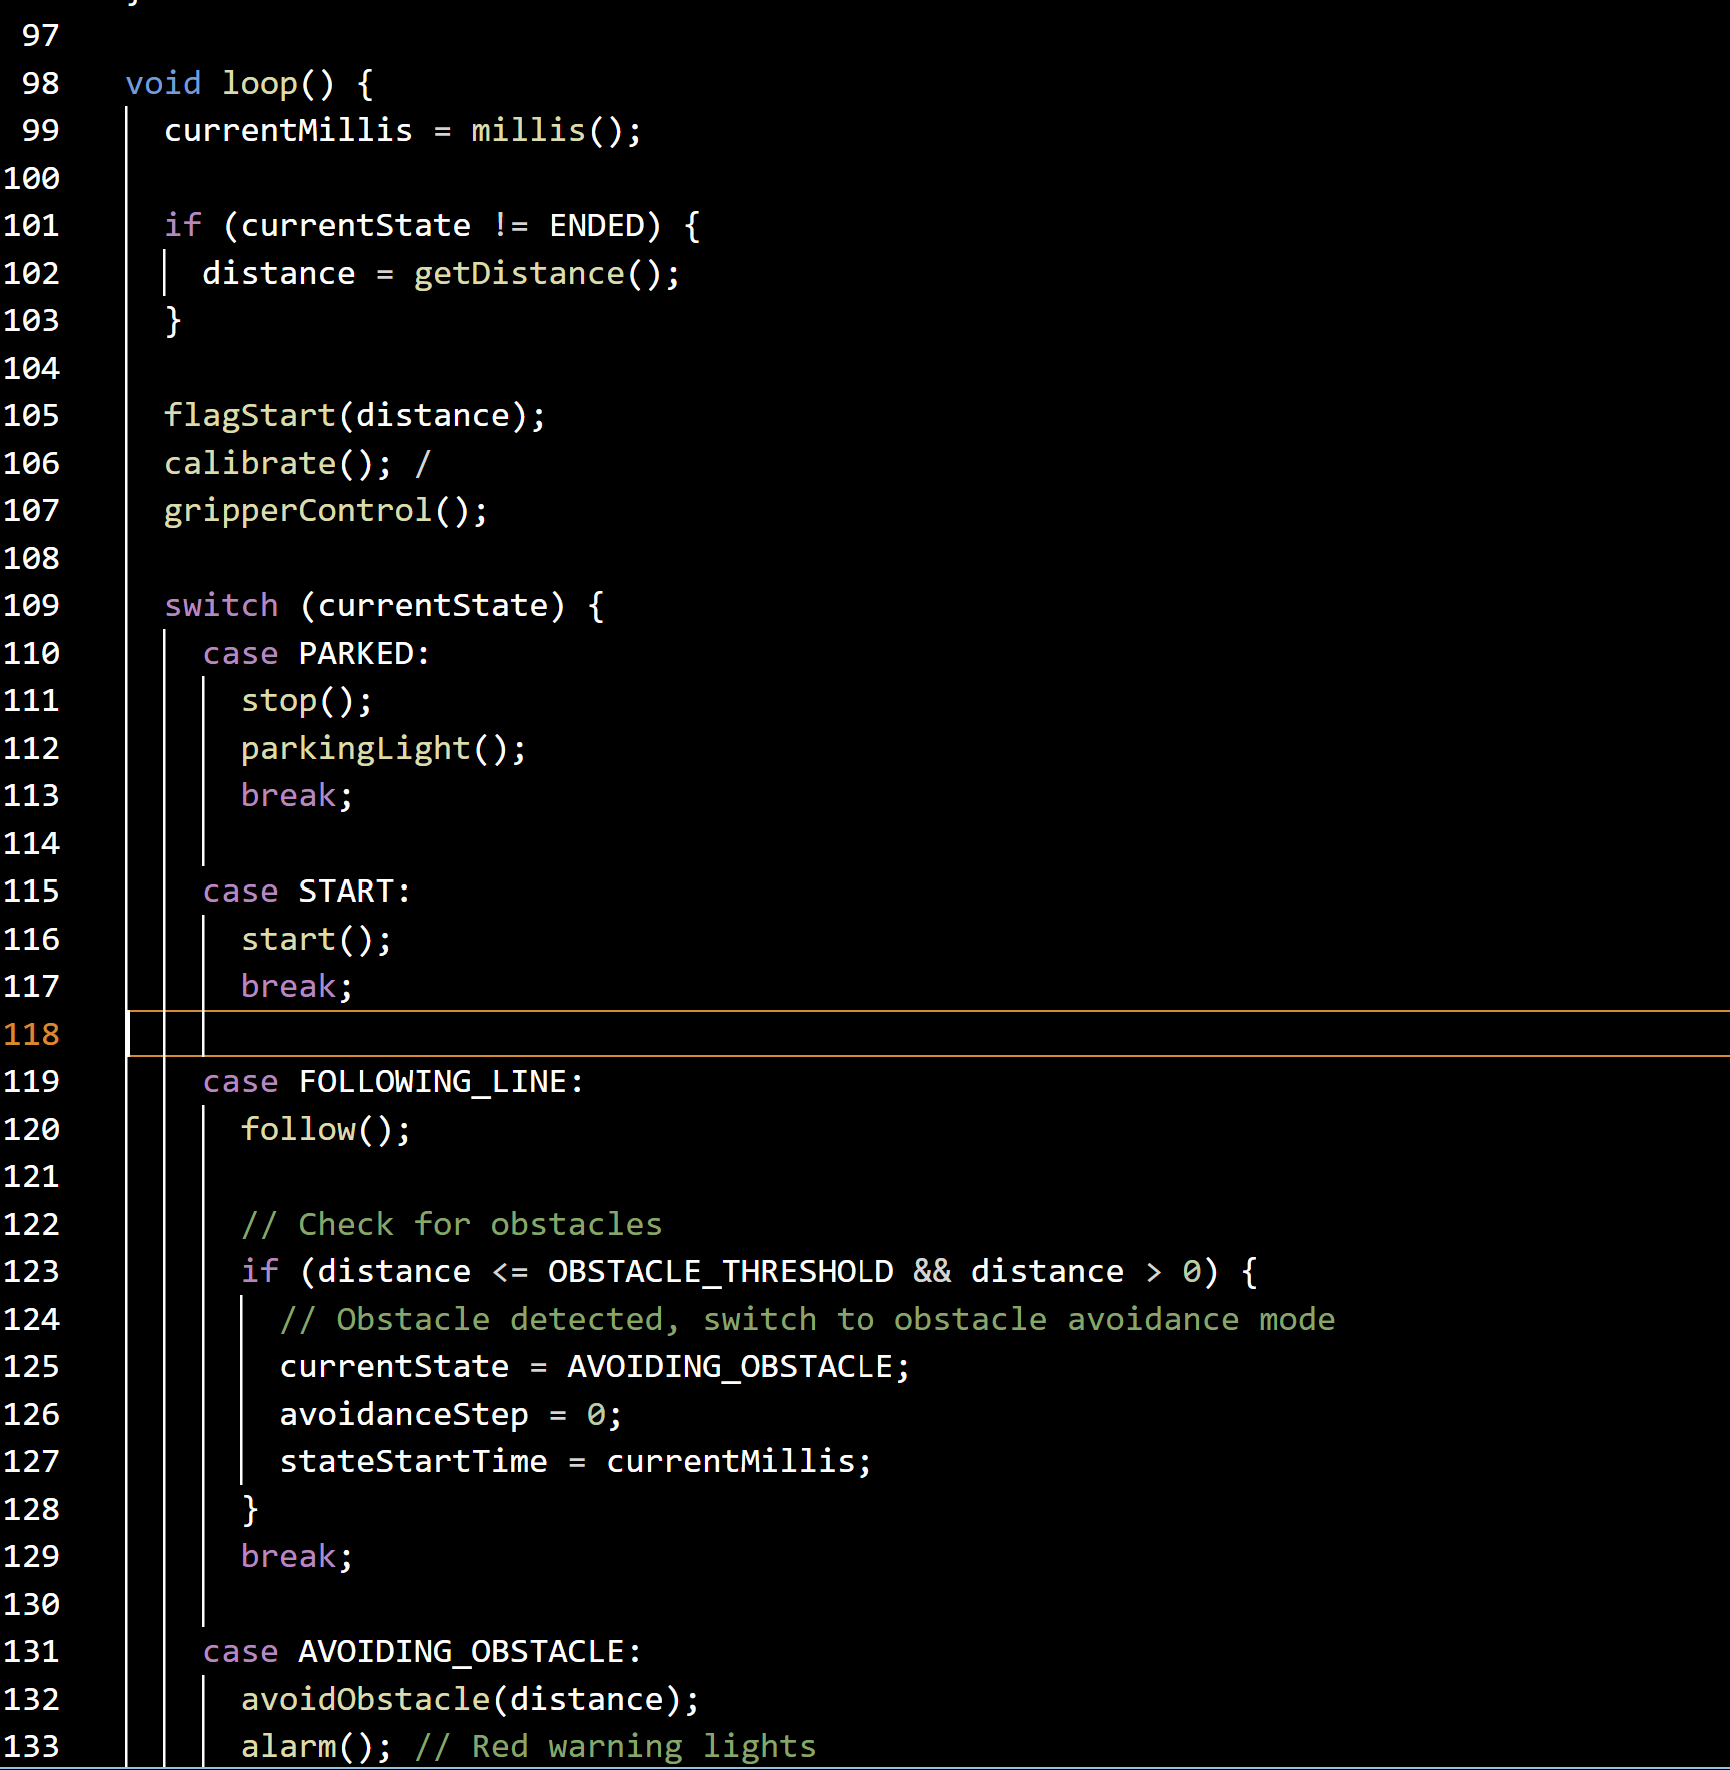Click 'parkingLight()' call on line 112
Image resolution: width=1730 pixels, height=1770 pixels.
pyautogui.click(x=374, y=748)
